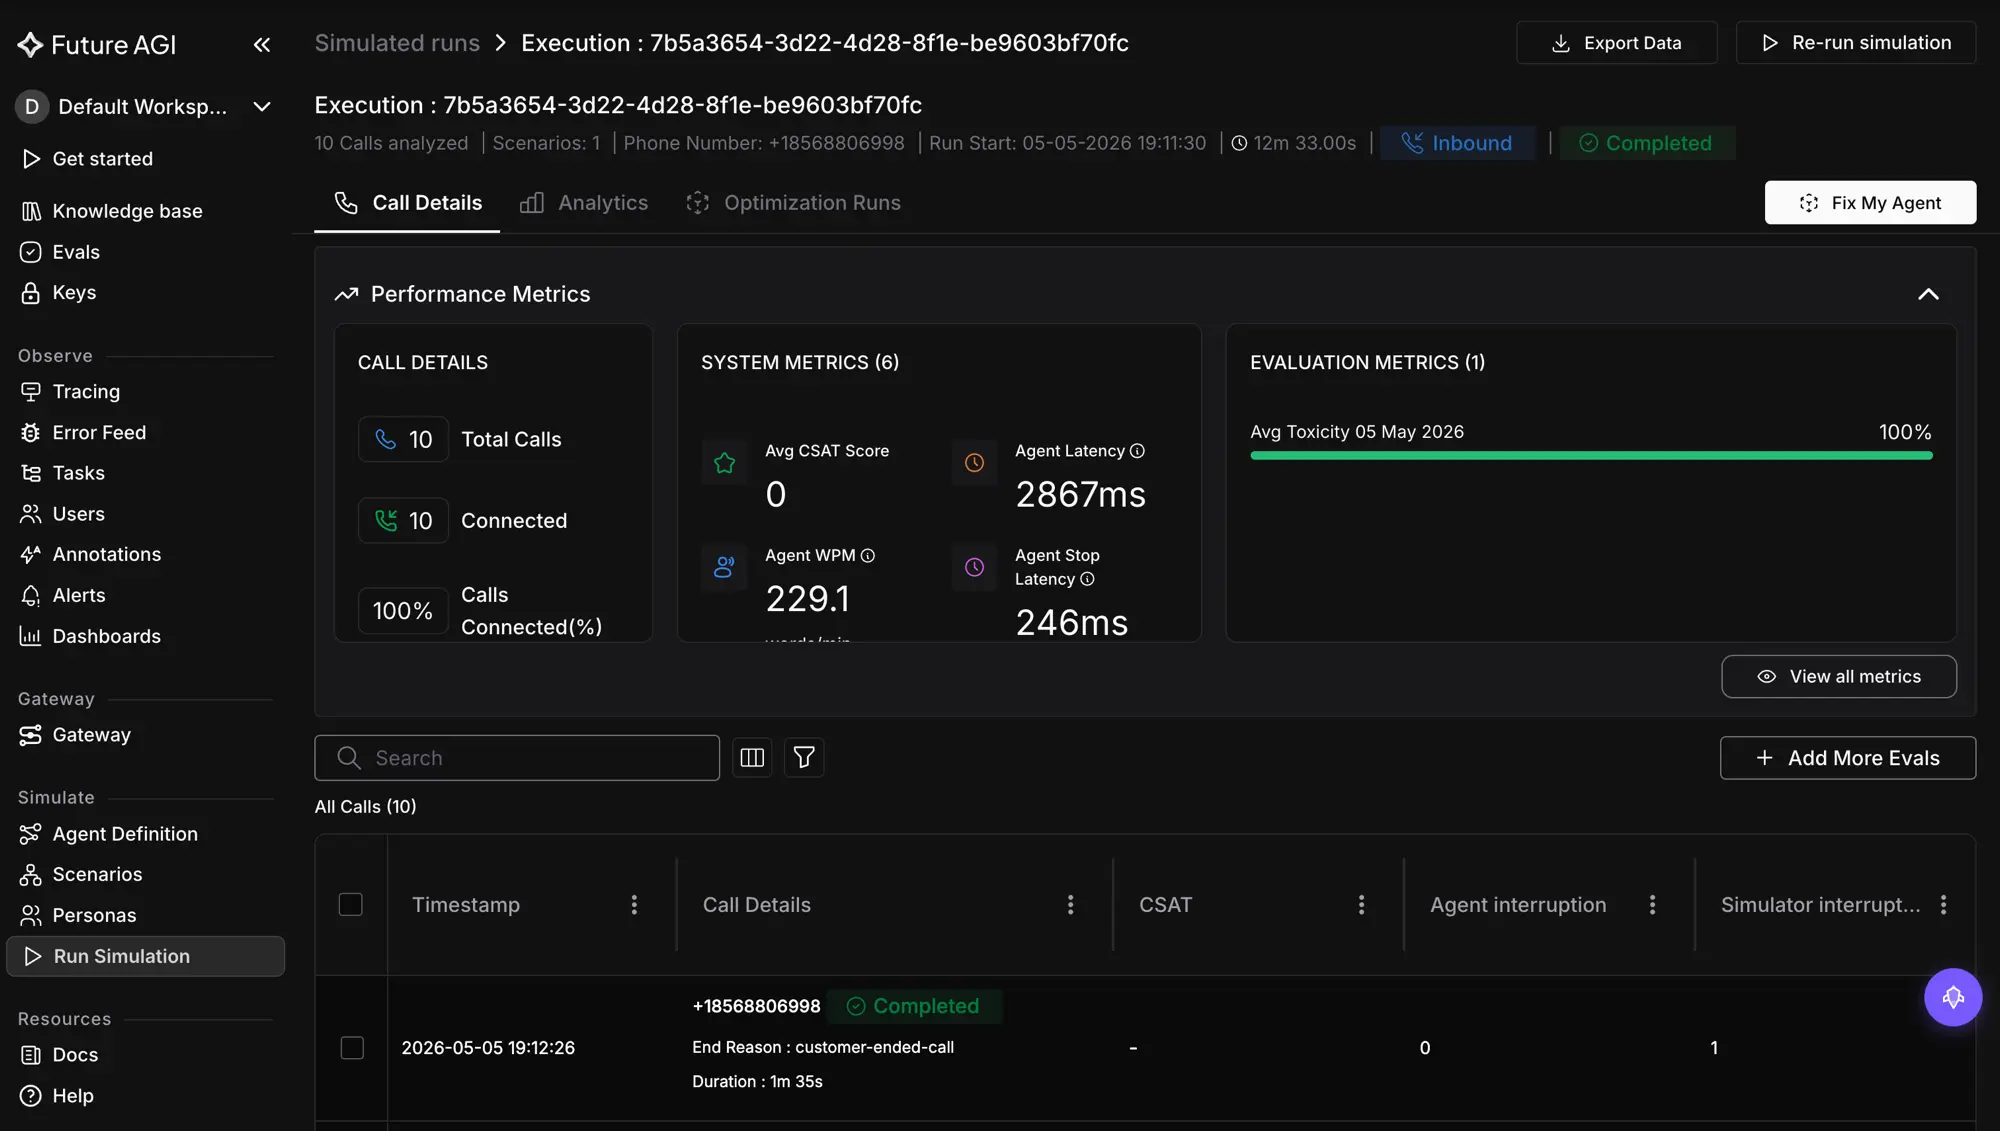Click Agent Stop Latency info icon
Screen dimensions: 2000x1131
1087,579
